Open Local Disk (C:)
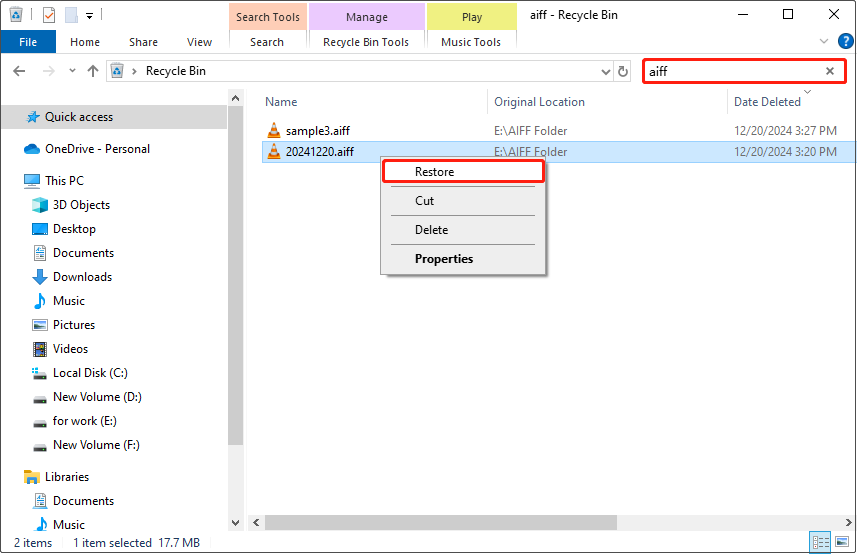This screenshot has width=858, height=555. point(90,373)
